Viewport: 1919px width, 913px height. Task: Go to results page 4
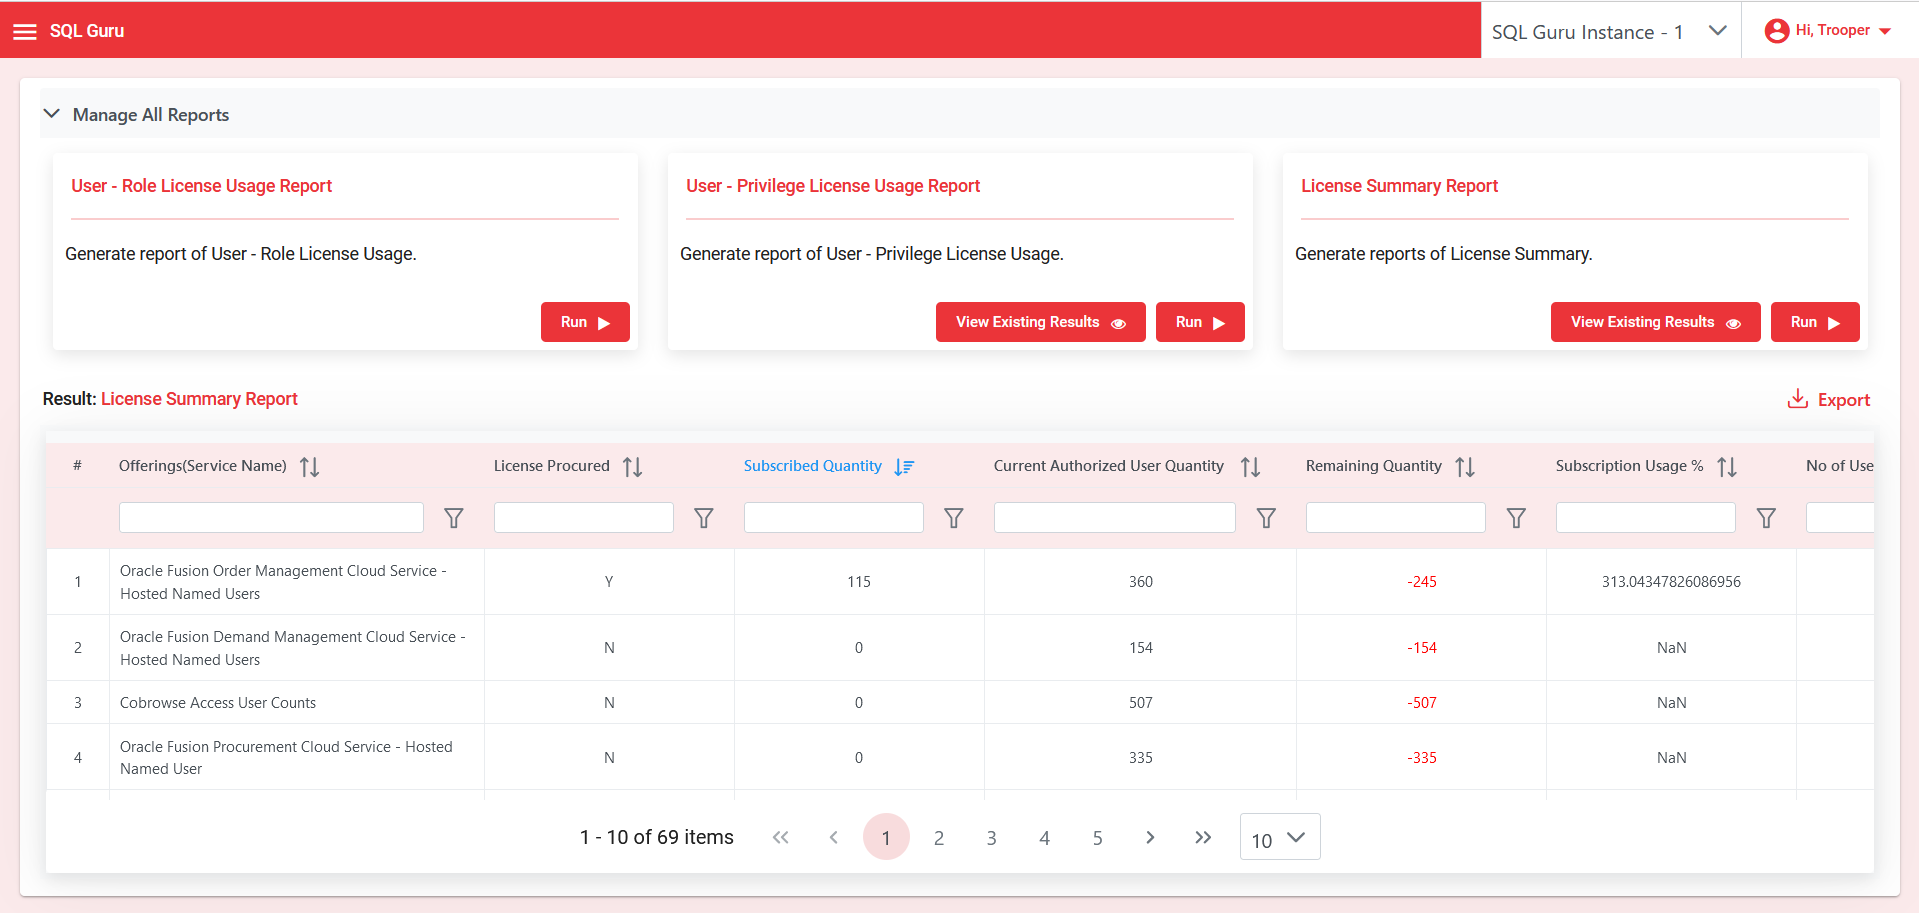tap(1044, 838)
